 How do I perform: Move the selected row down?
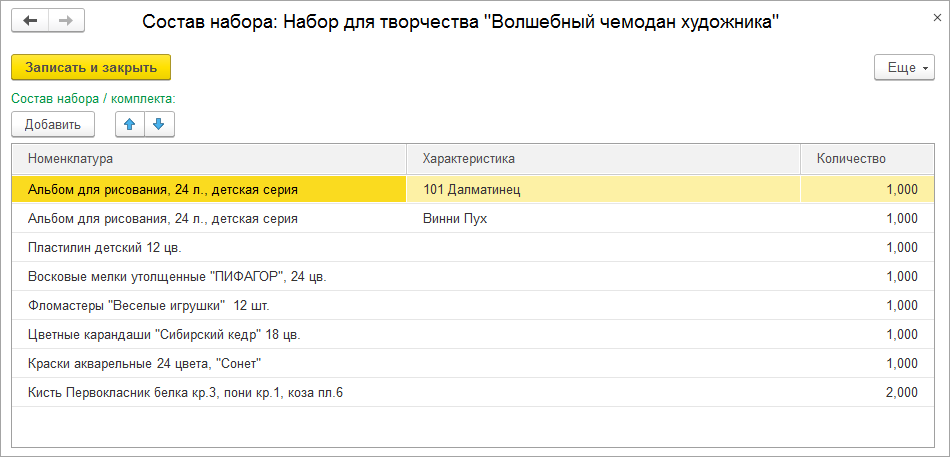coord(160,124)
